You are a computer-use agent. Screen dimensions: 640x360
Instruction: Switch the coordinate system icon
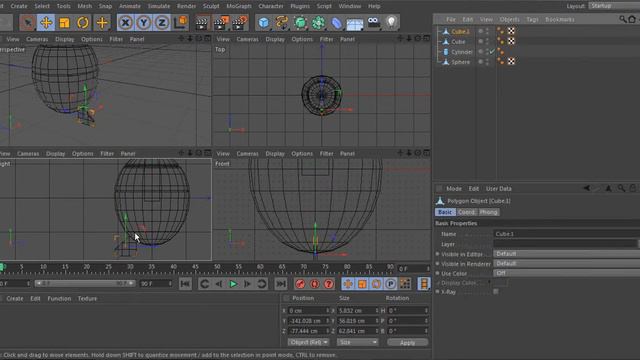click(x=180, y=22)
